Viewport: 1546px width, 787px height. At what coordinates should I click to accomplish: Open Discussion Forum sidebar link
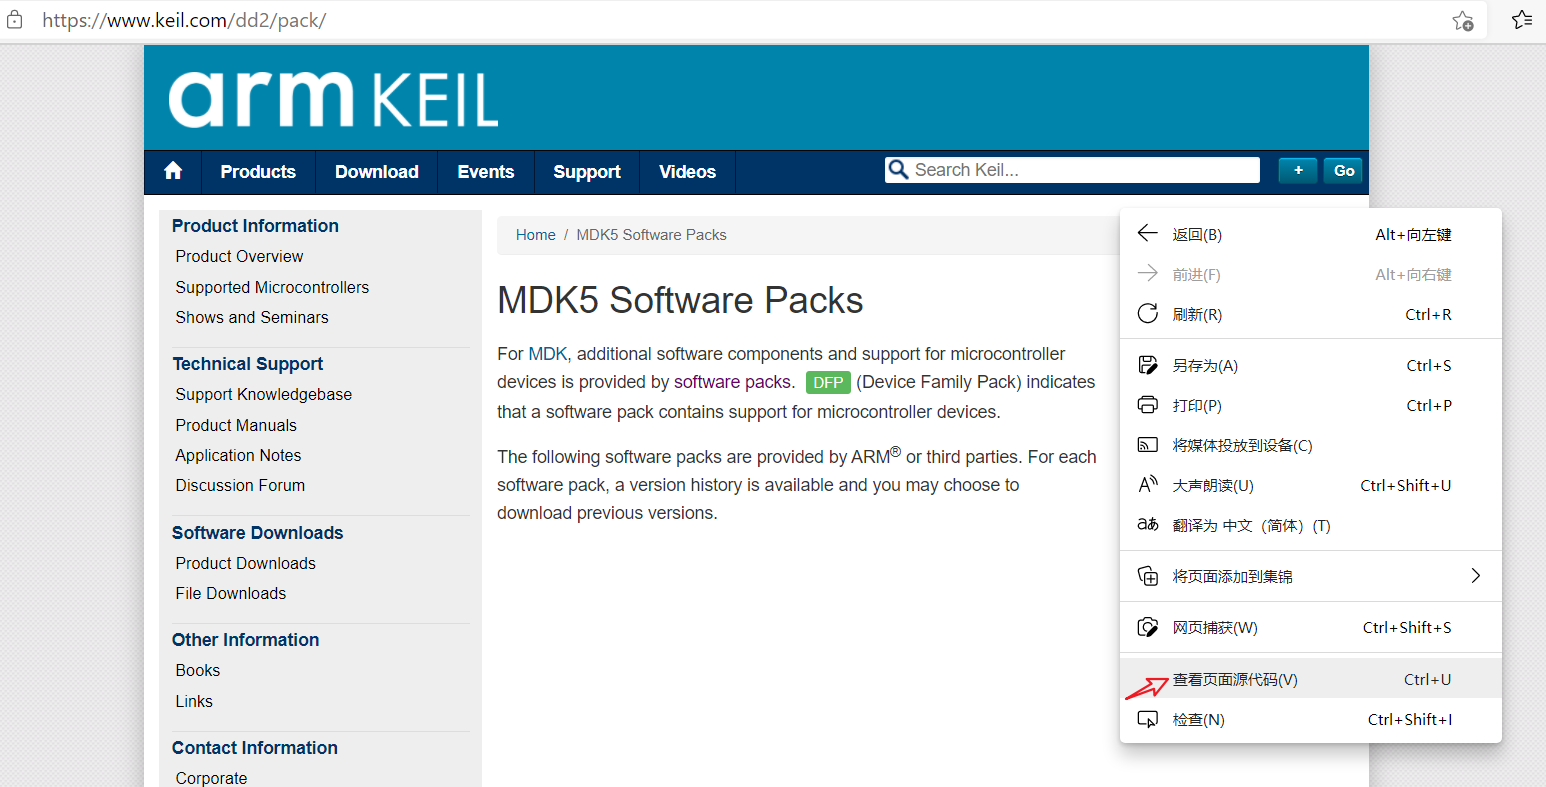[x=240, y=485]
